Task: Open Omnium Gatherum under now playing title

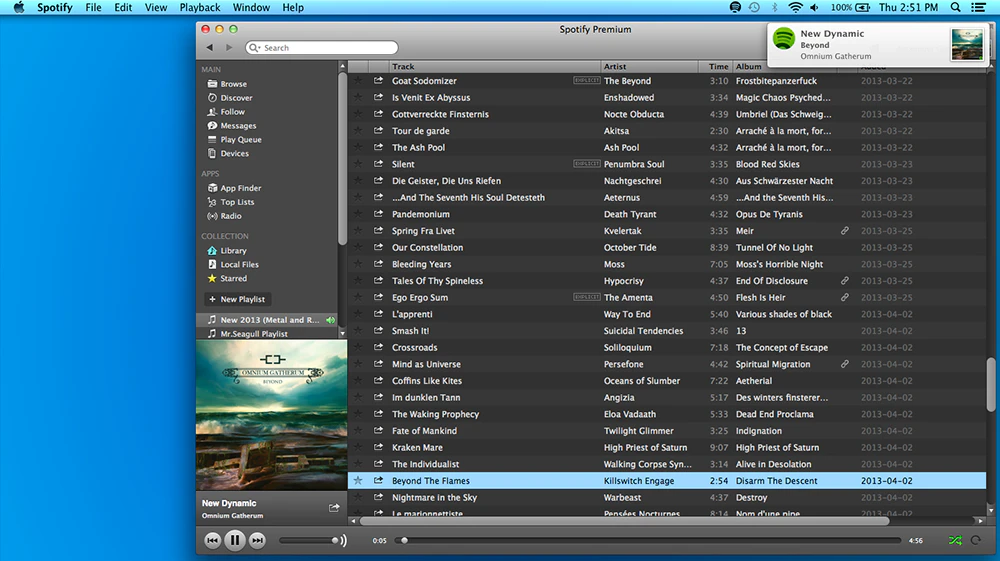Action: point(232,516)
